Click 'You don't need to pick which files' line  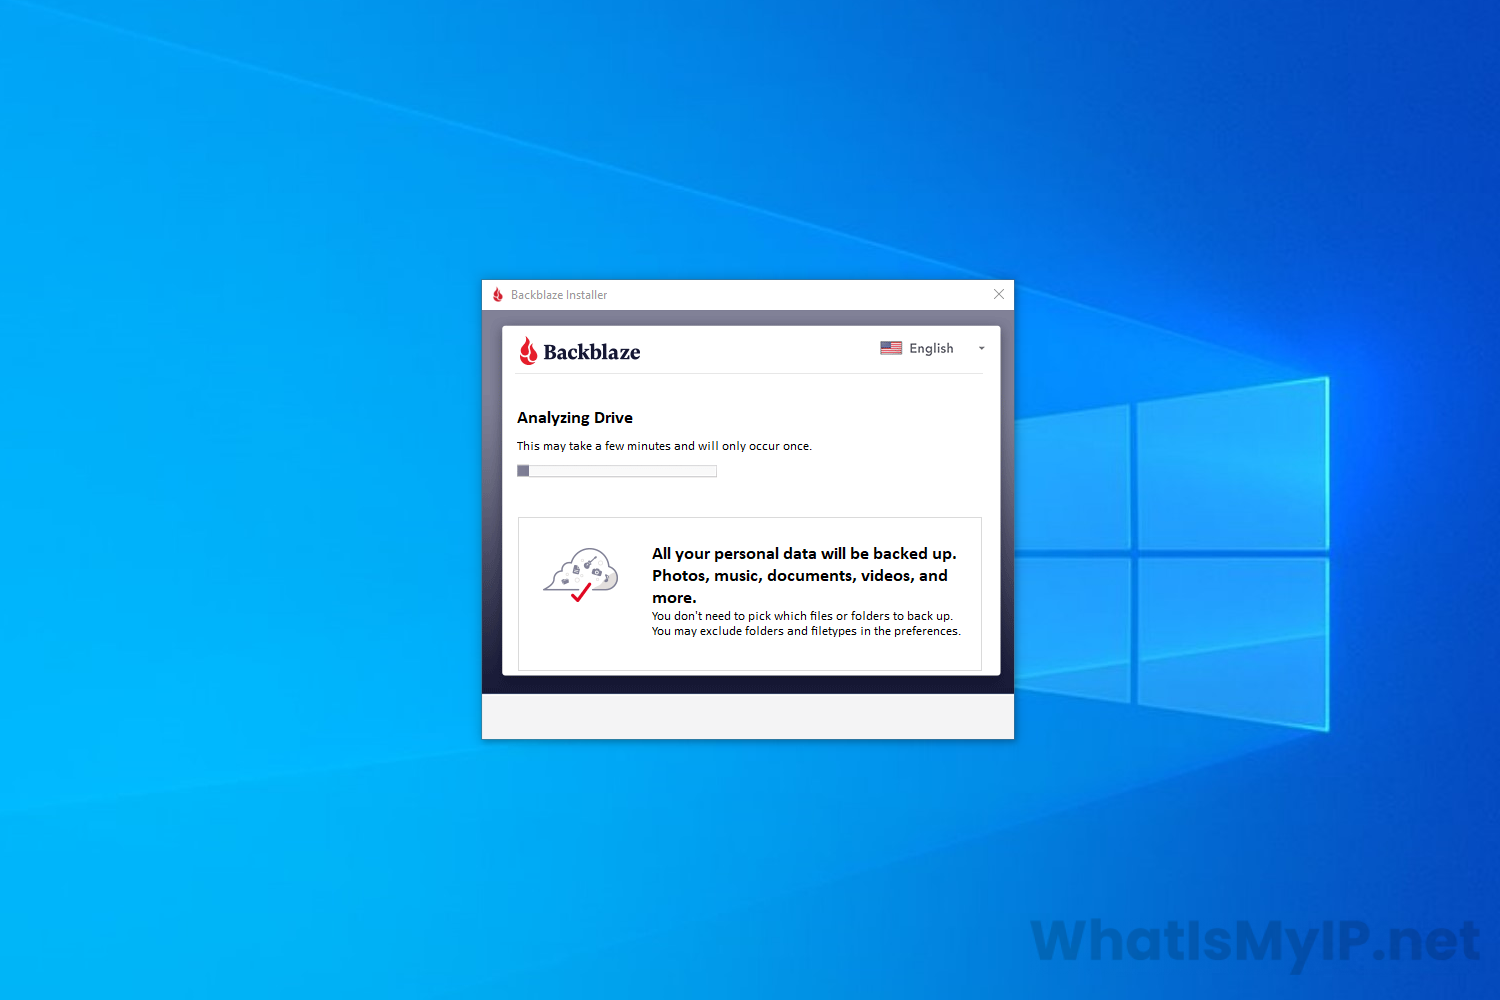pos(802,616)
